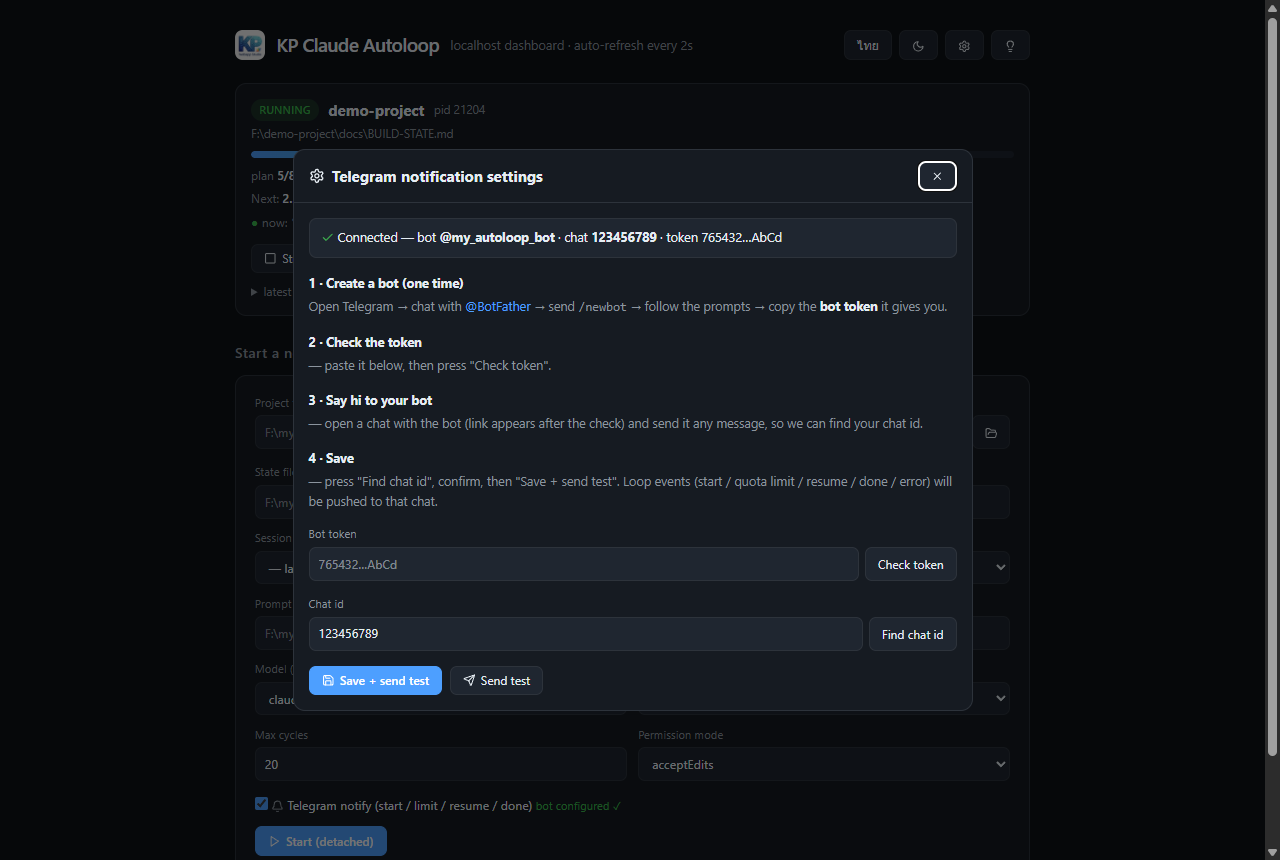Click Save + send test

pyautogui.click(x=375, y=680)
